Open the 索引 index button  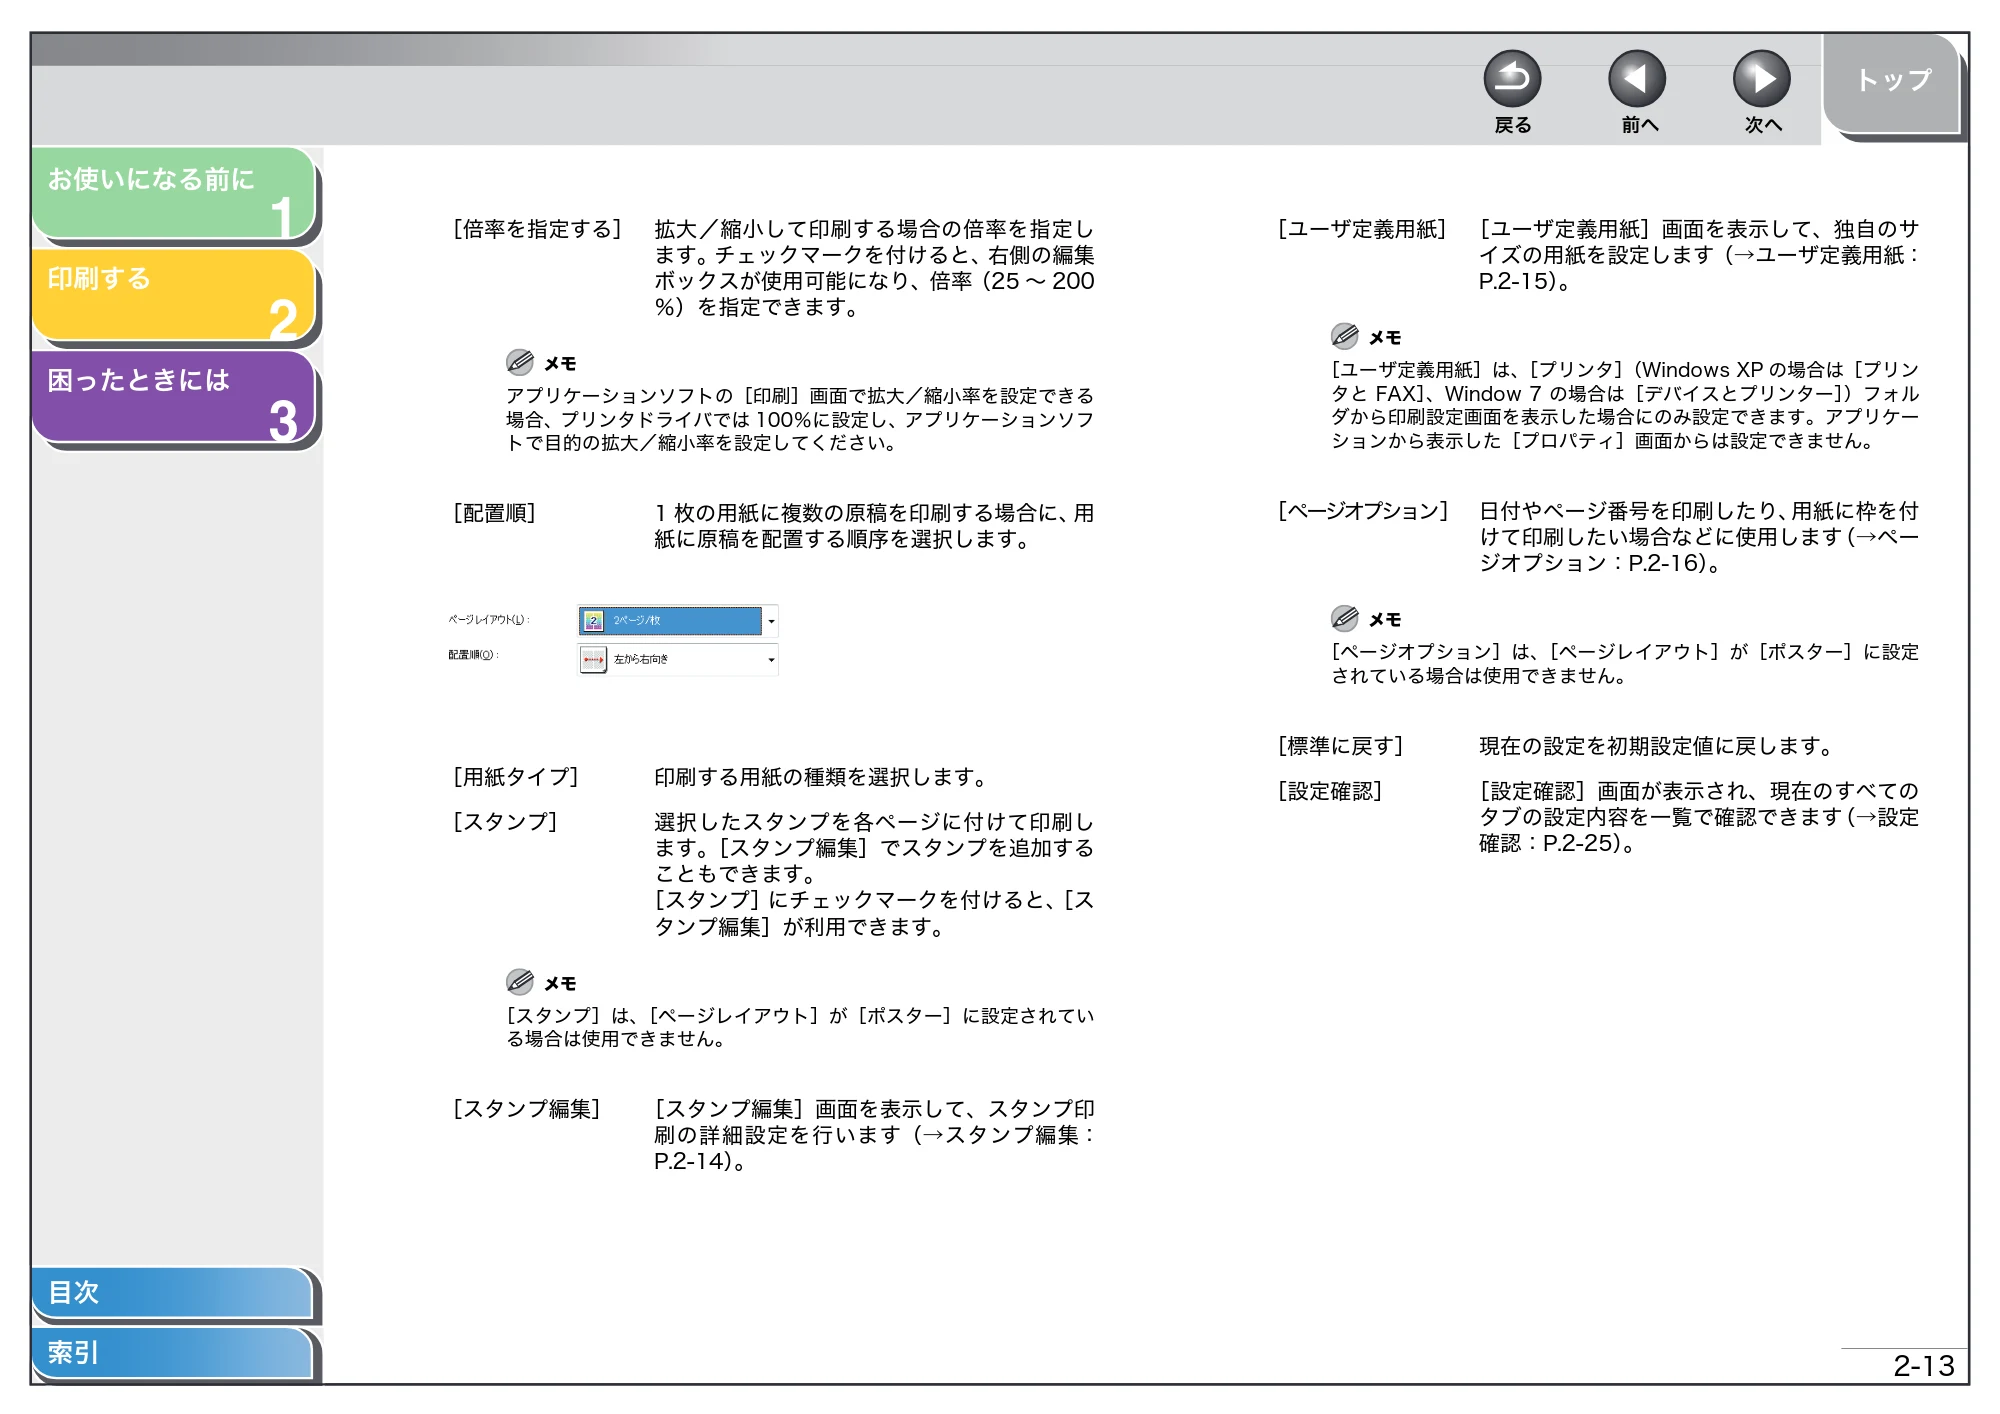pyautogui.click(x=172, y=1352)
